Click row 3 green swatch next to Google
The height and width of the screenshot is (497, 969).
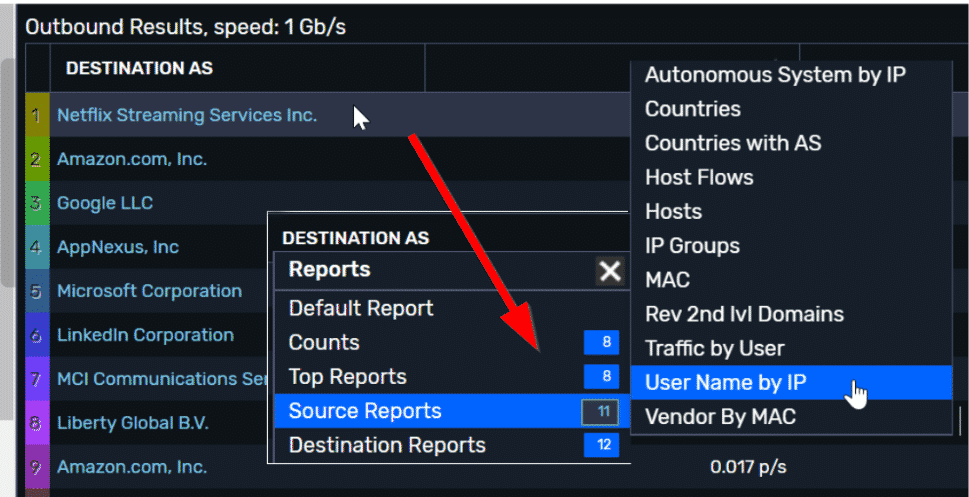[x=37, y=203]
